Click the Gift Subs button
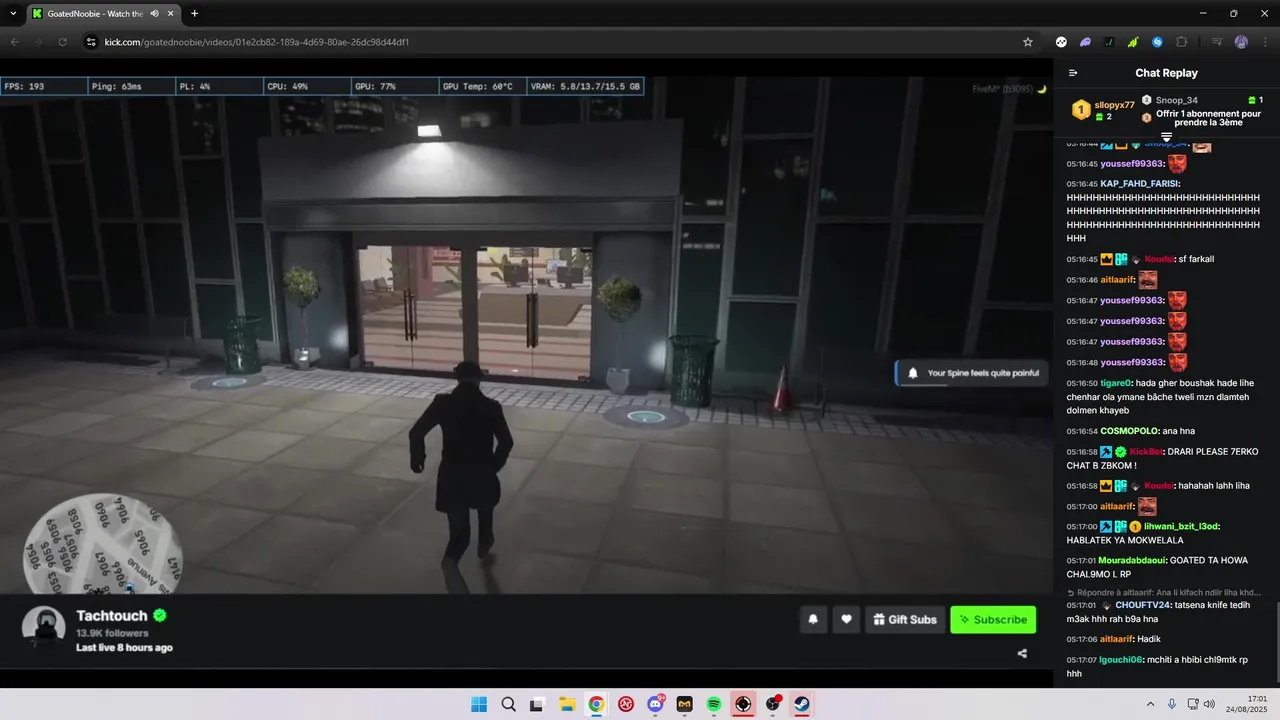This screenshot has height=720, width=1280. [x=905, y=620]
